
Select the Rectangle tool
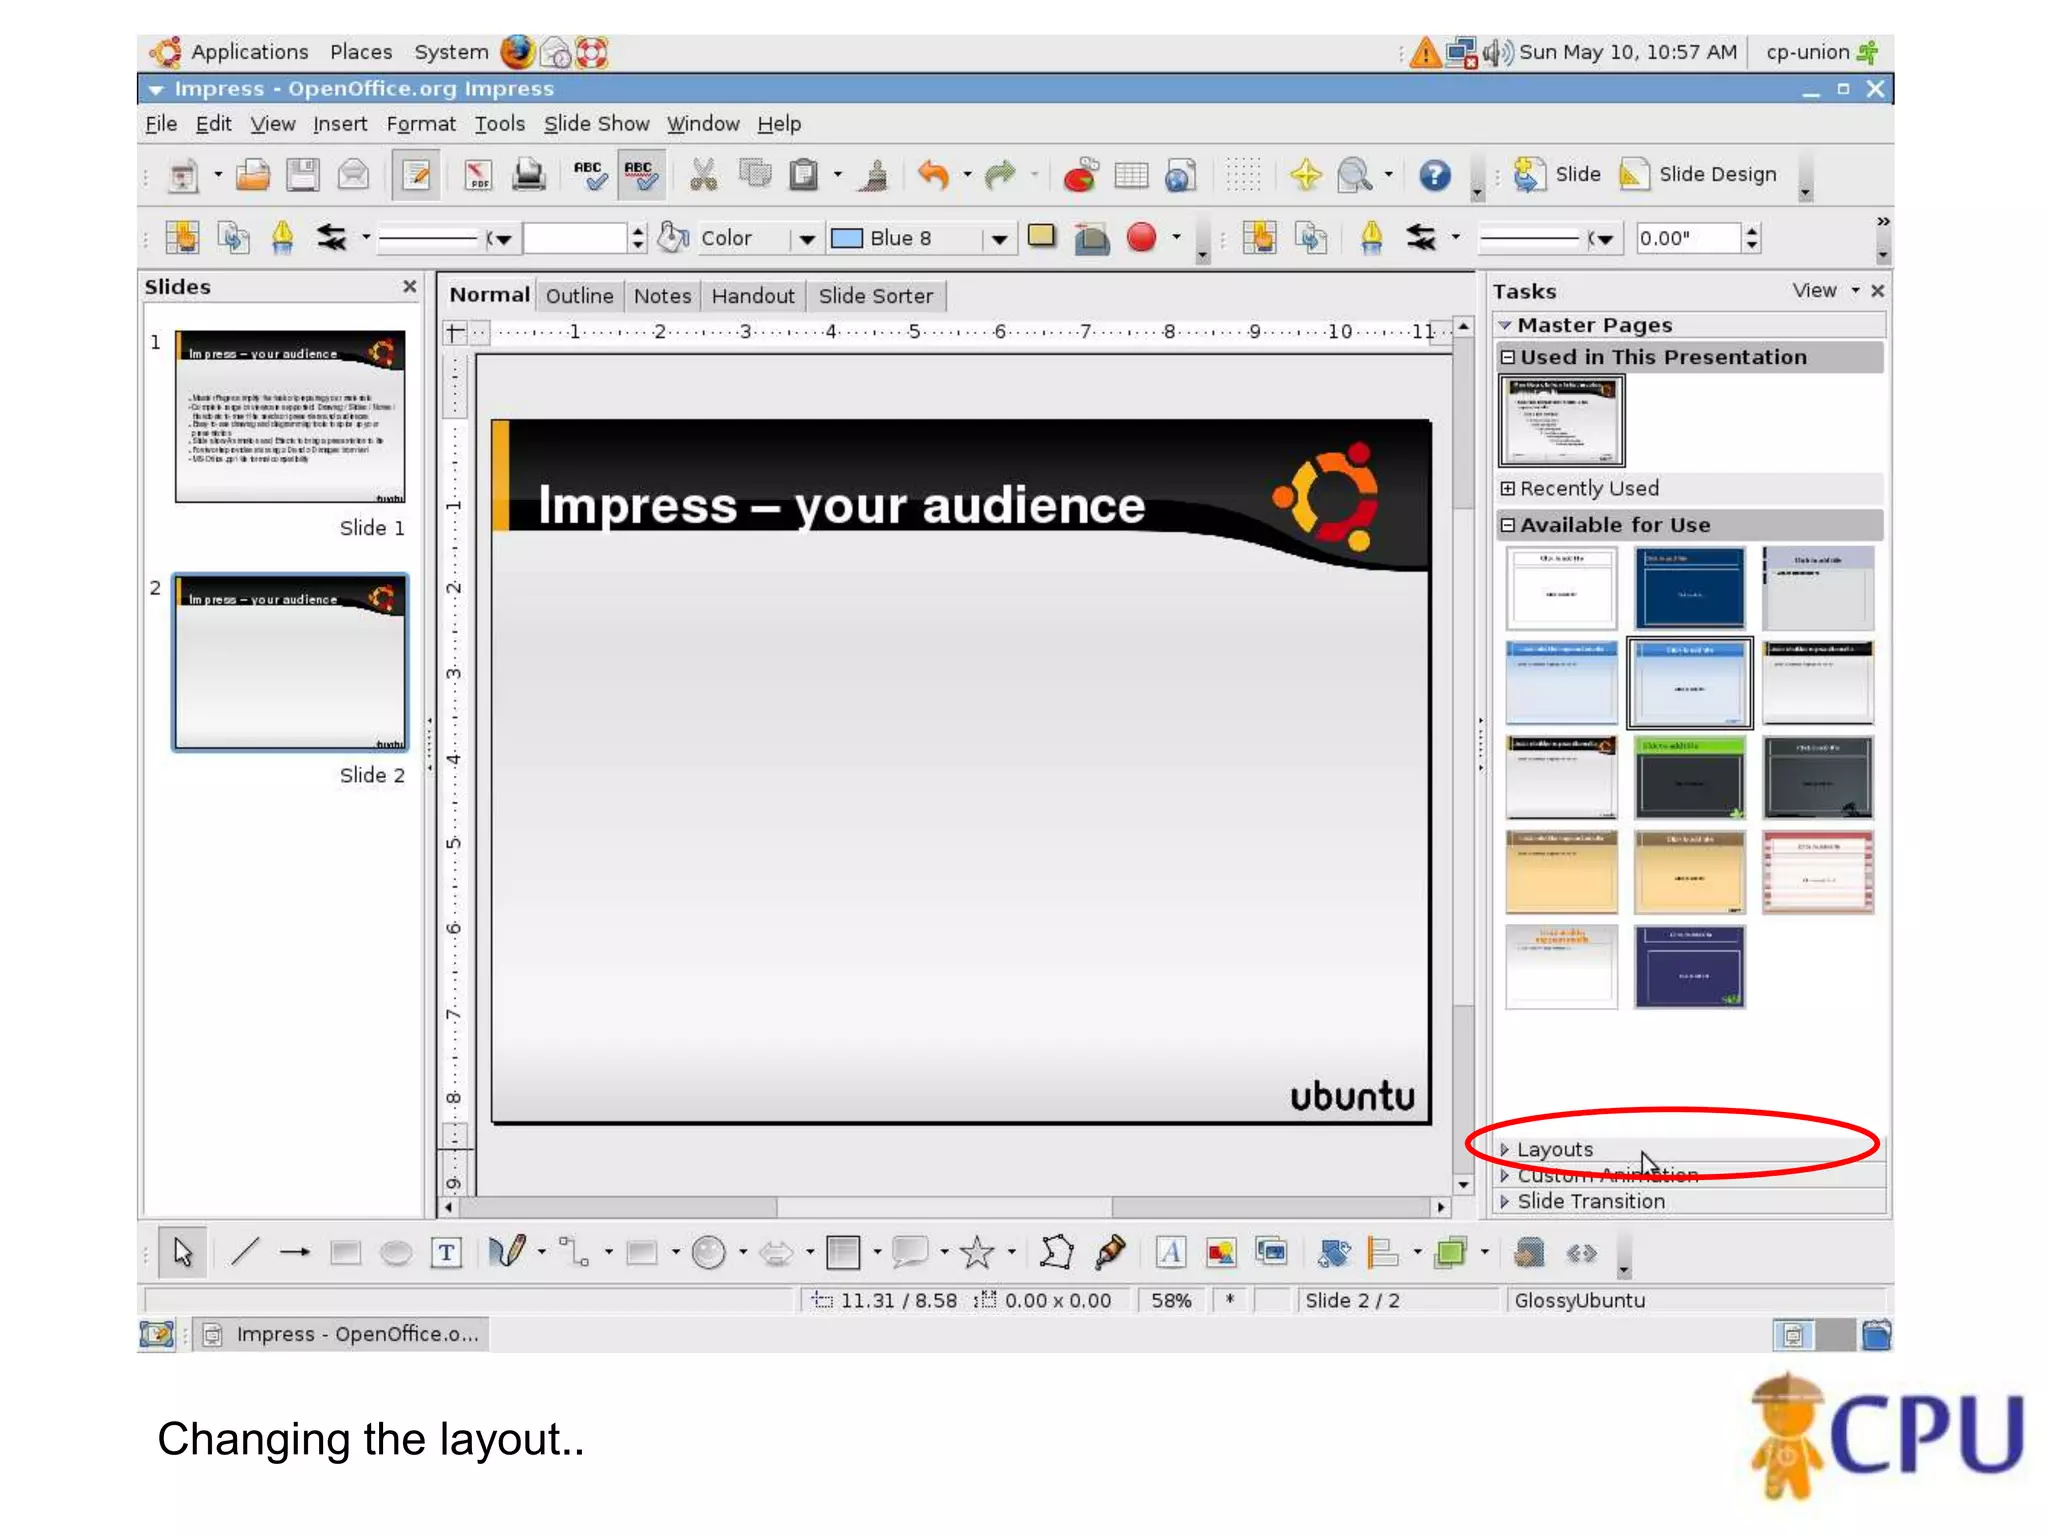[x=345, y=1252]
